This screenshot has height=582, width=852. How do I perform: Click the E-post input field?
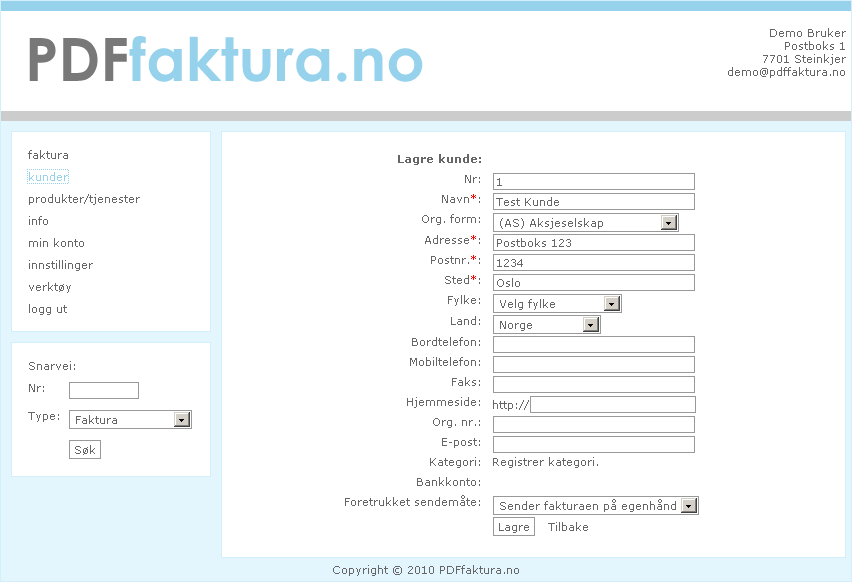click(x=594, y=445)
